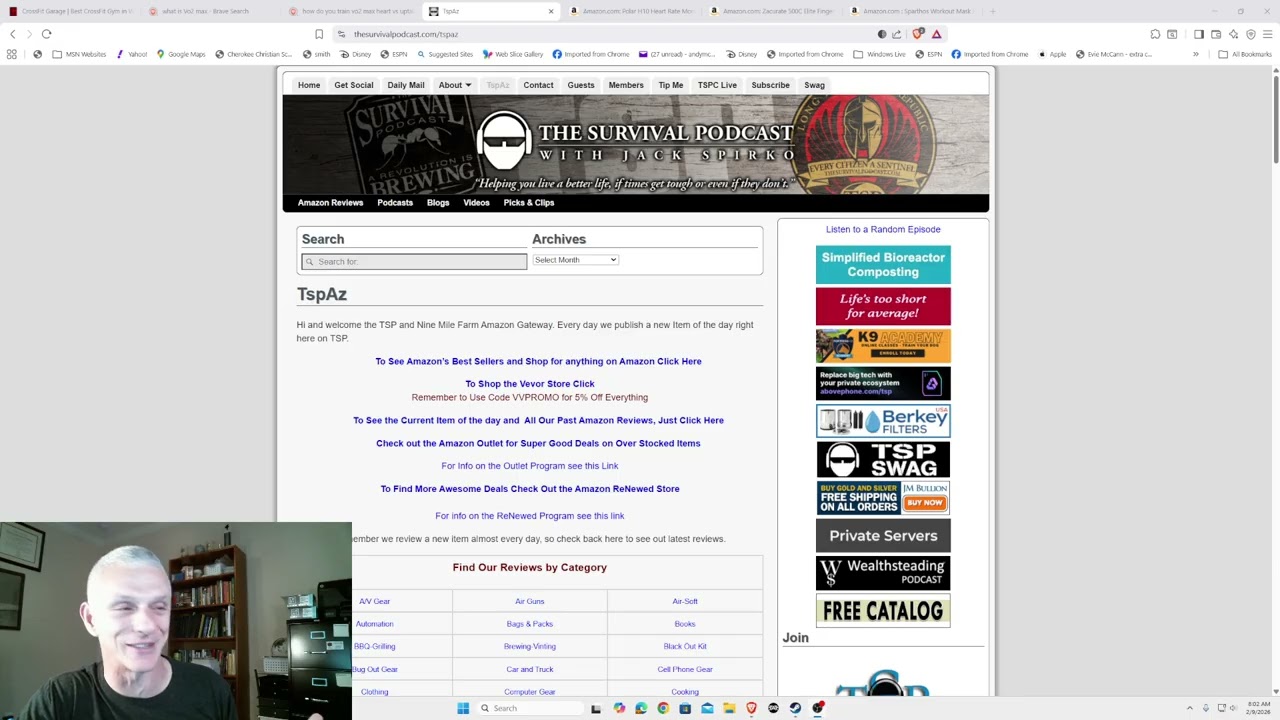Screen dimensions: 1280x720
Task: Open info on the ReNewed Program link
Action: [530, 516]
